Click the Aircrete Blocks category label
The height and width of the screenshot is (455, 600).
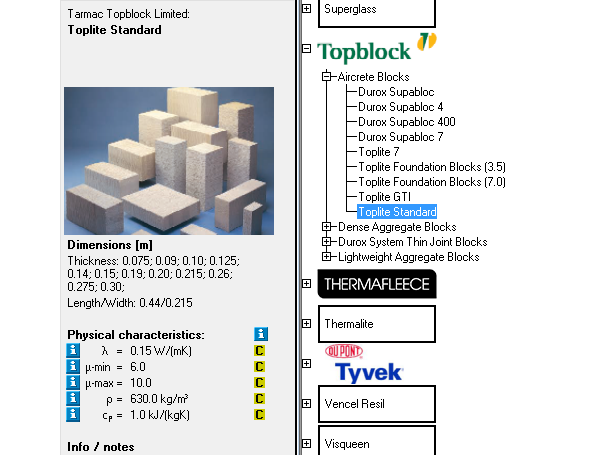(x=373, y=77)
